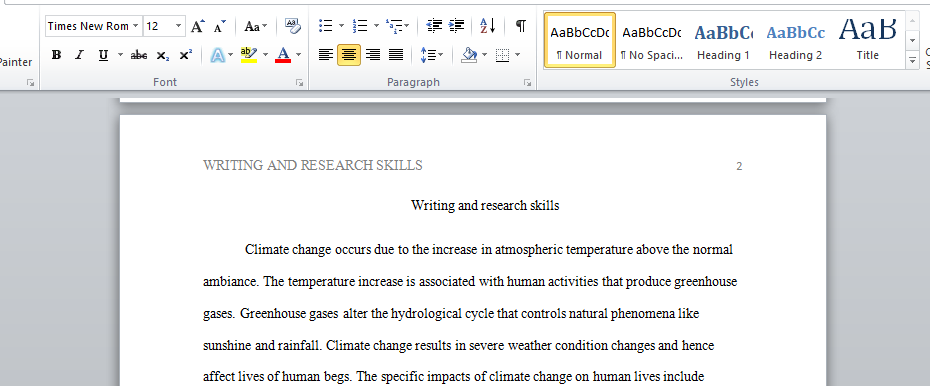Screen dimensions: 930x386
Task: Align text left
Action: tap(326, 55)
